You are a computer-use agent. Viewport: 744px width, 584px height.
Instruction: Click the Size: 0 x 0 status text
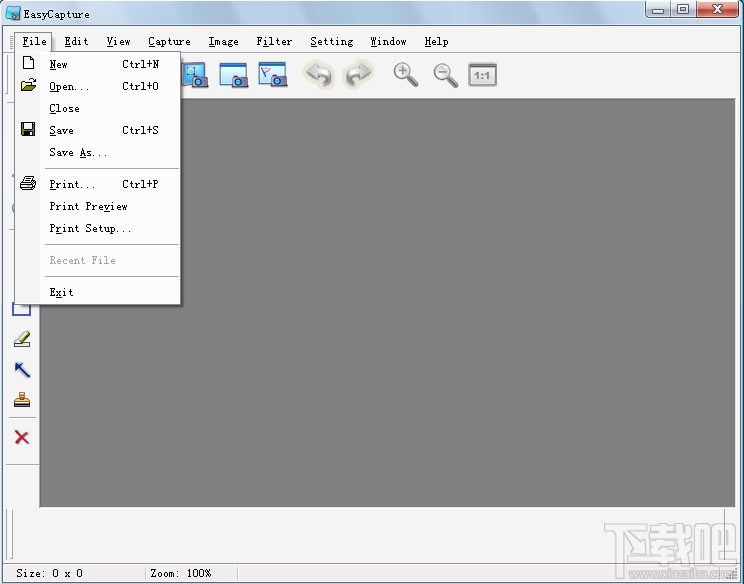(49, 573)
